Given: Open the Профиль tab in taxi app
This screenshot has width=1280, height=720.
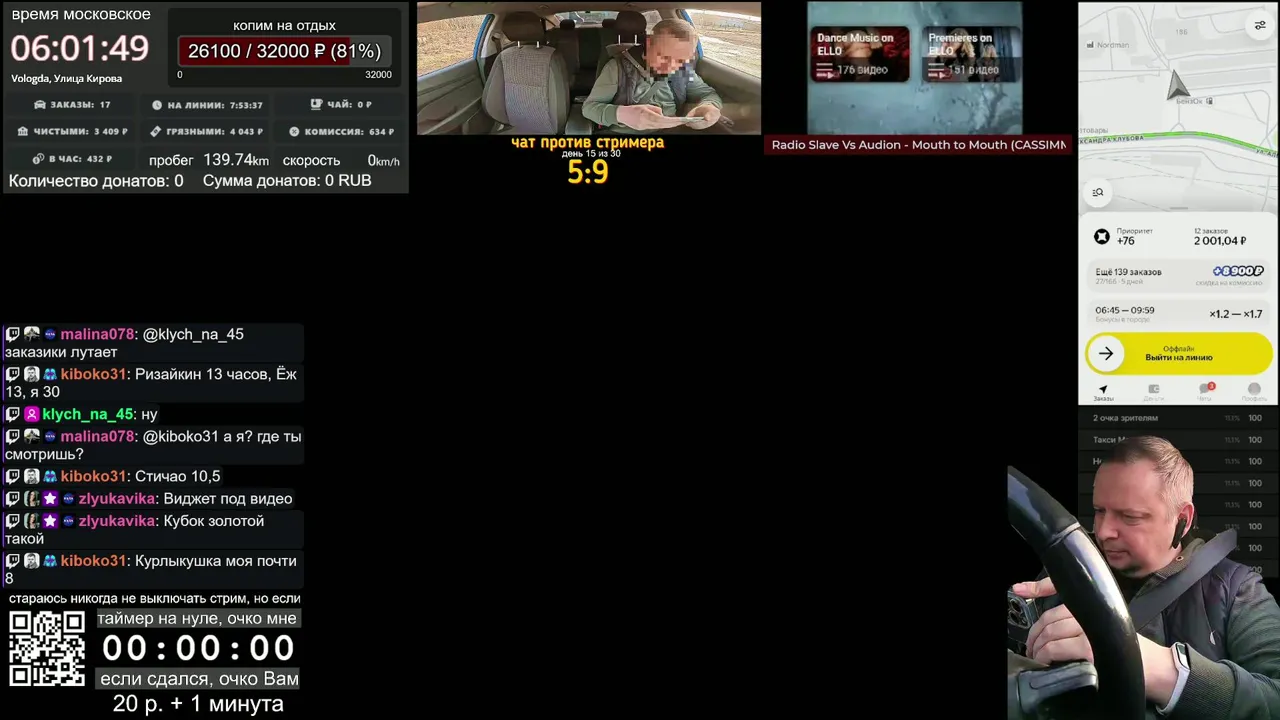Looking at the screenshot, I should 1254,392.
